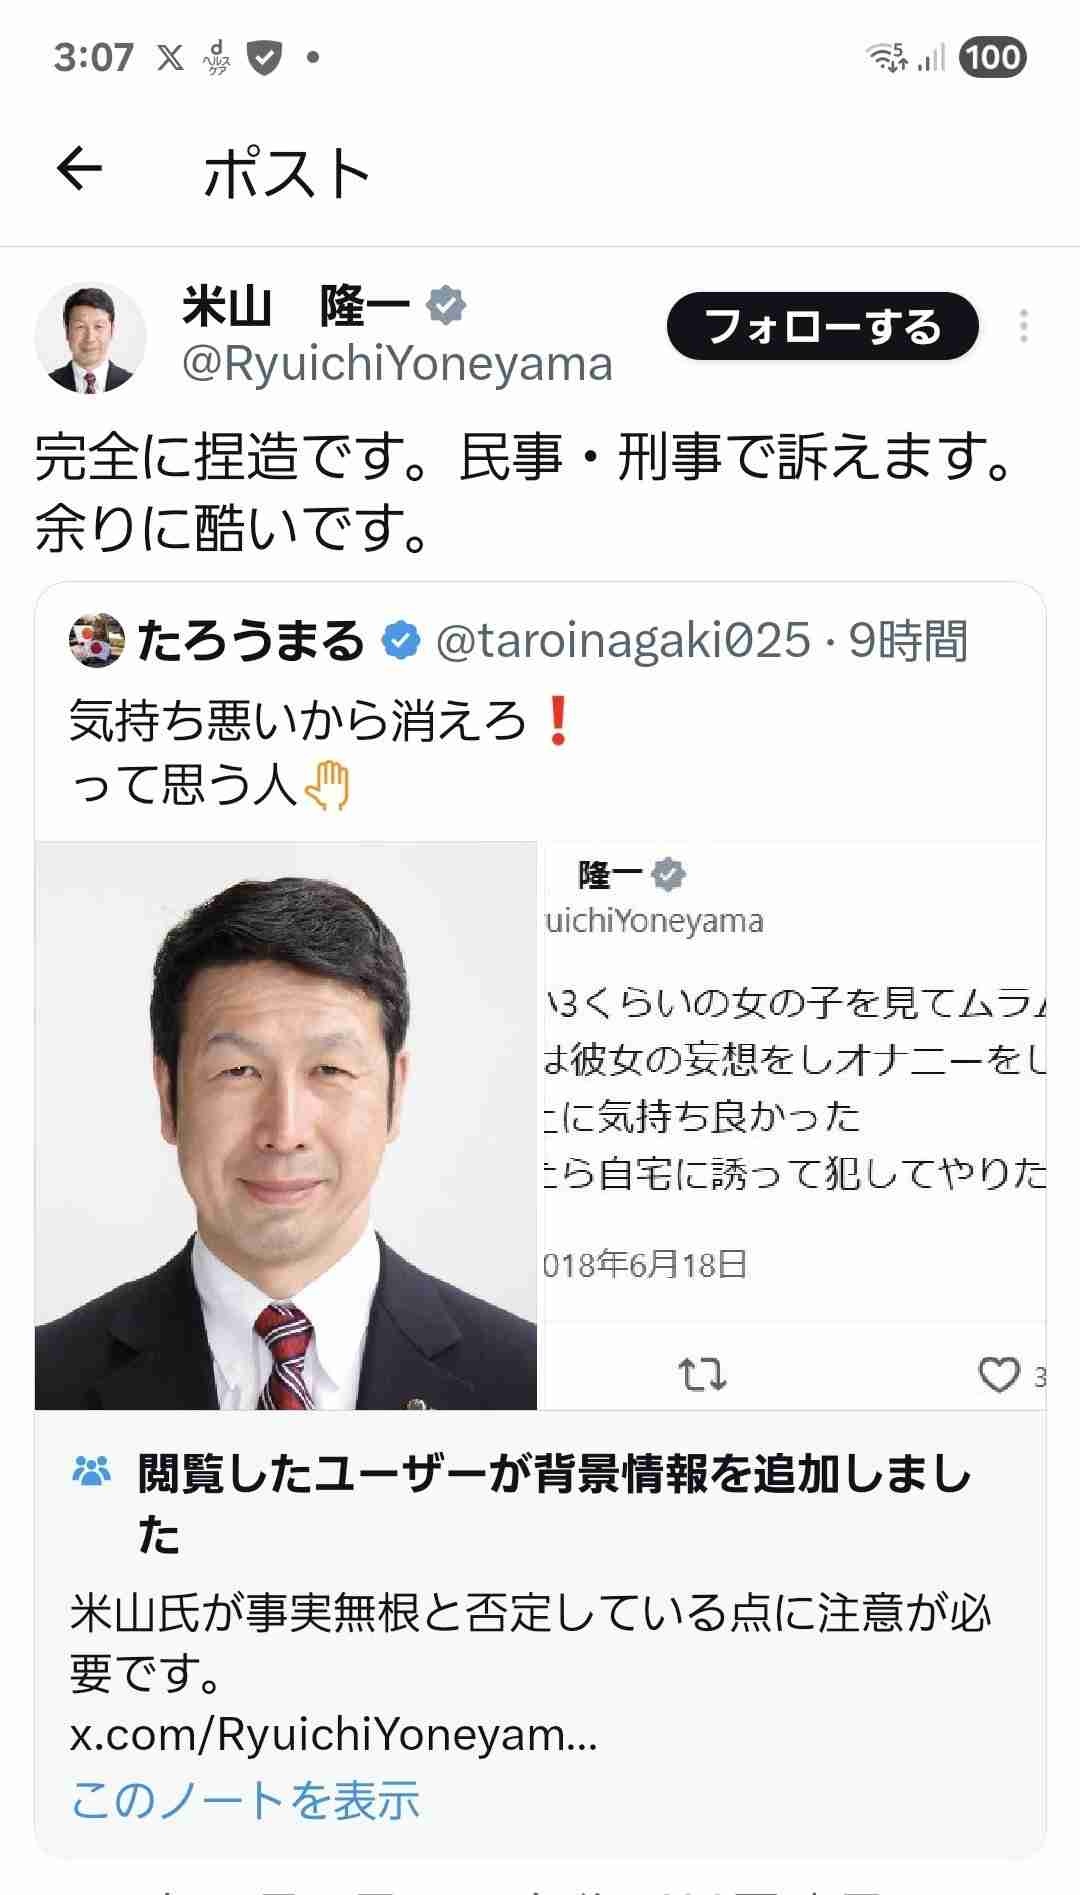
Task: Tap the retweet icon in embedded image
Action: (x=703, y=1375)
